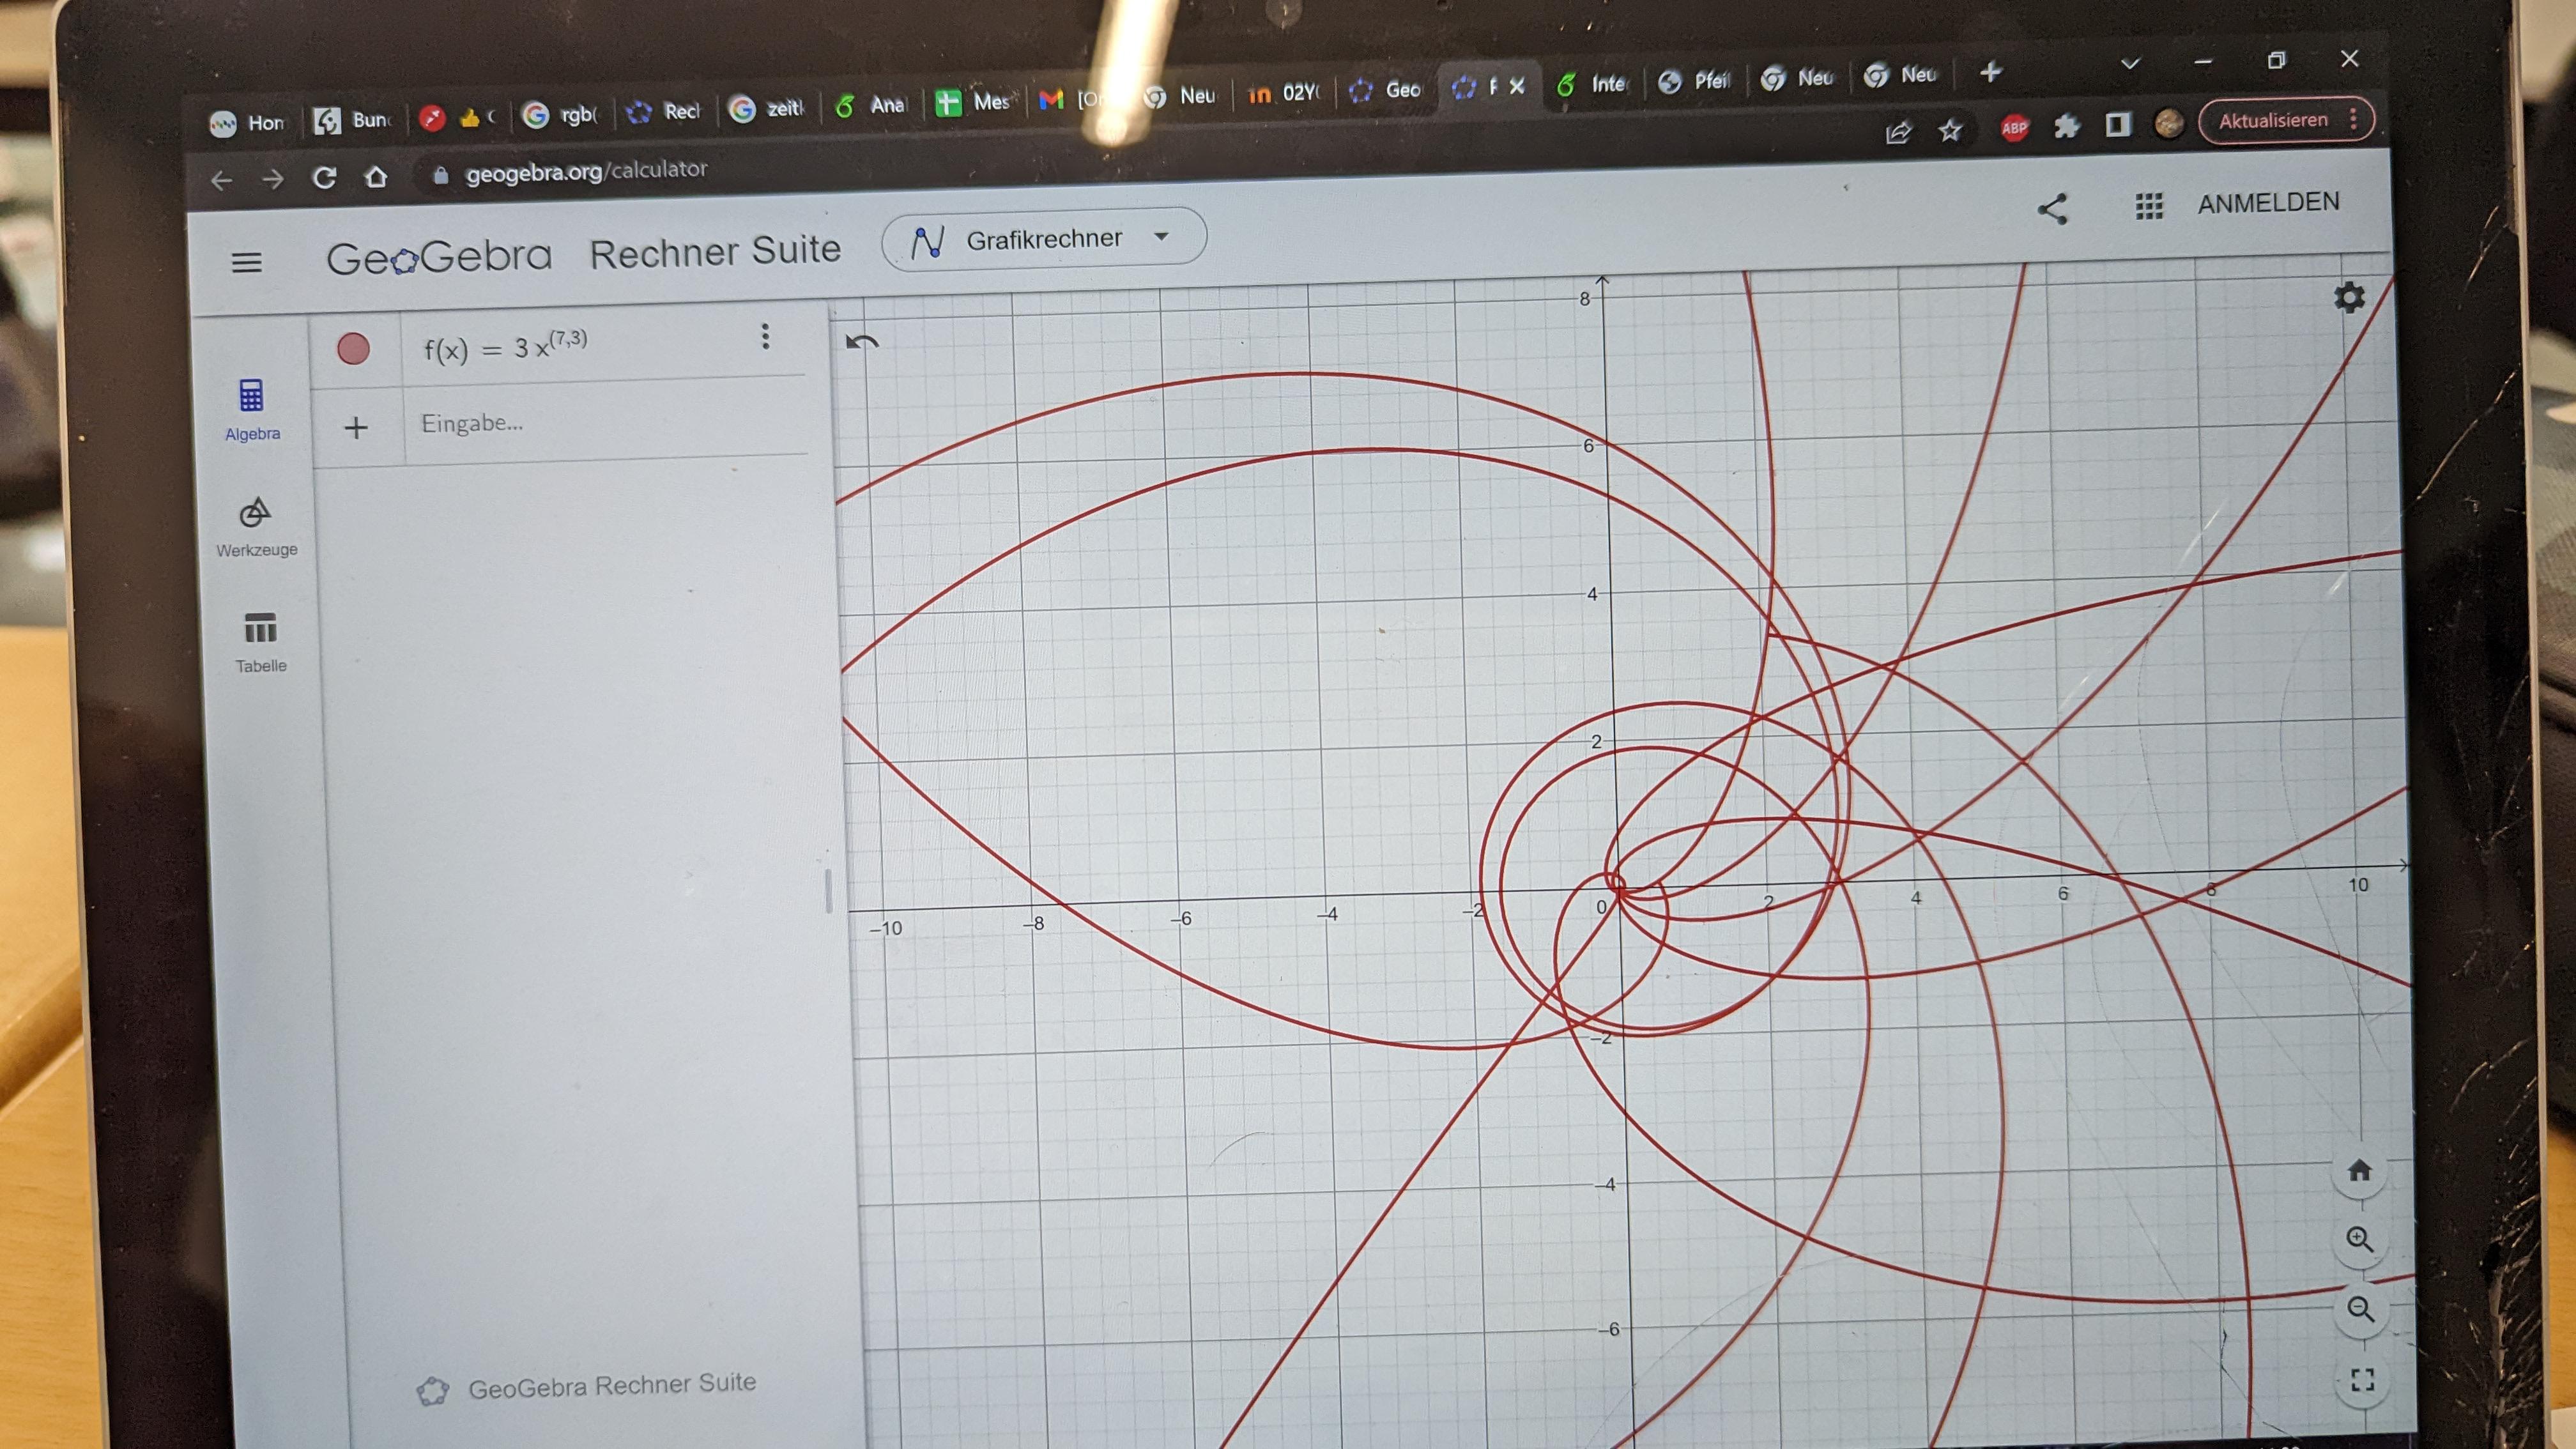Switch to the Geo tab

1386,90
